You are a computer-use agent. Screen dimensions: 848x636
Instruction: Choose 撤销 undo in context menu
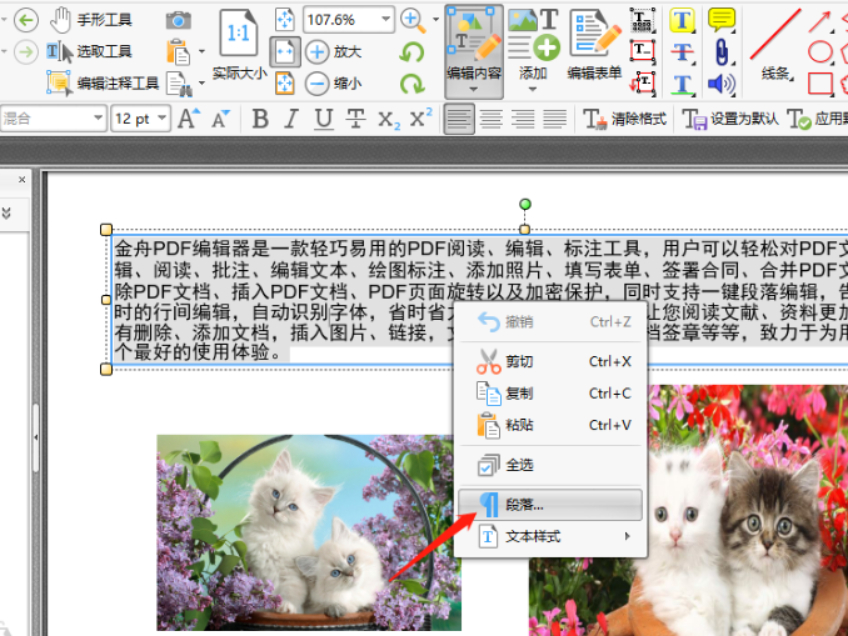click(x=551, y=322)
